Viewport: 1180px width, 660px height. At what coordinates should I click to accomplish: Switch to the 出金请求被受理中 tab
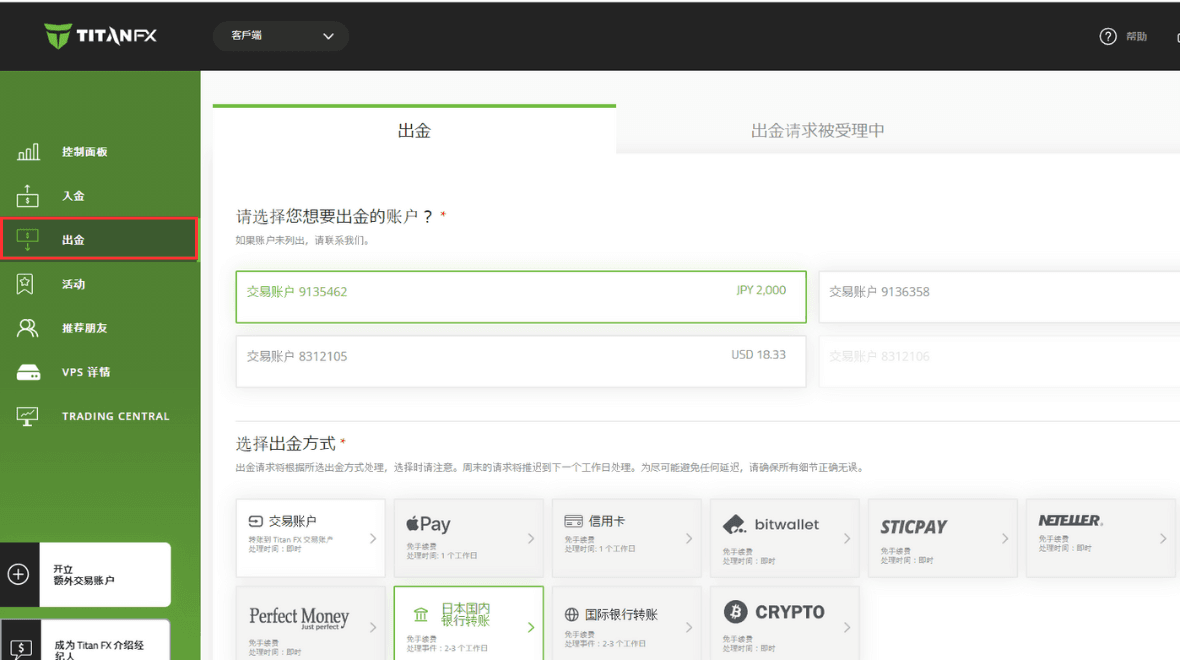point(817,131)
